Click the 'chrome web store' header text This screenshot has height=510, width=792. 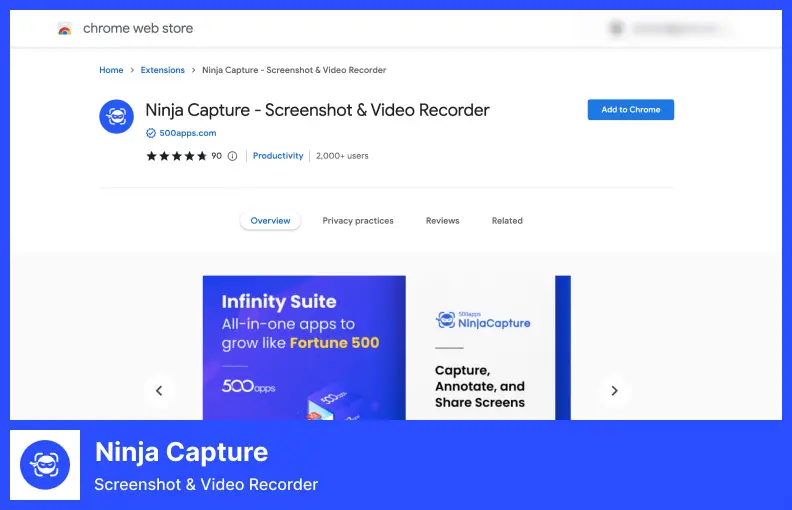click(138, 29)
